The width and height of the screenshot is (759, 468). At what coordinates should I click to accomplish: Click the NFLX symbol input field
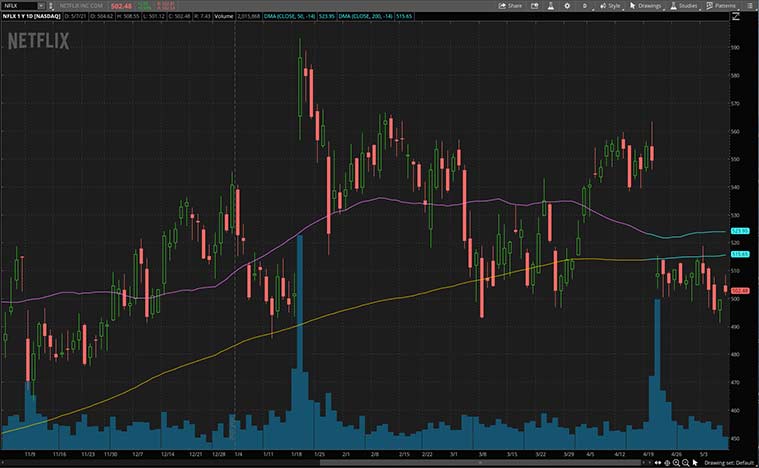pyautogui.click(x=18, y=5)
